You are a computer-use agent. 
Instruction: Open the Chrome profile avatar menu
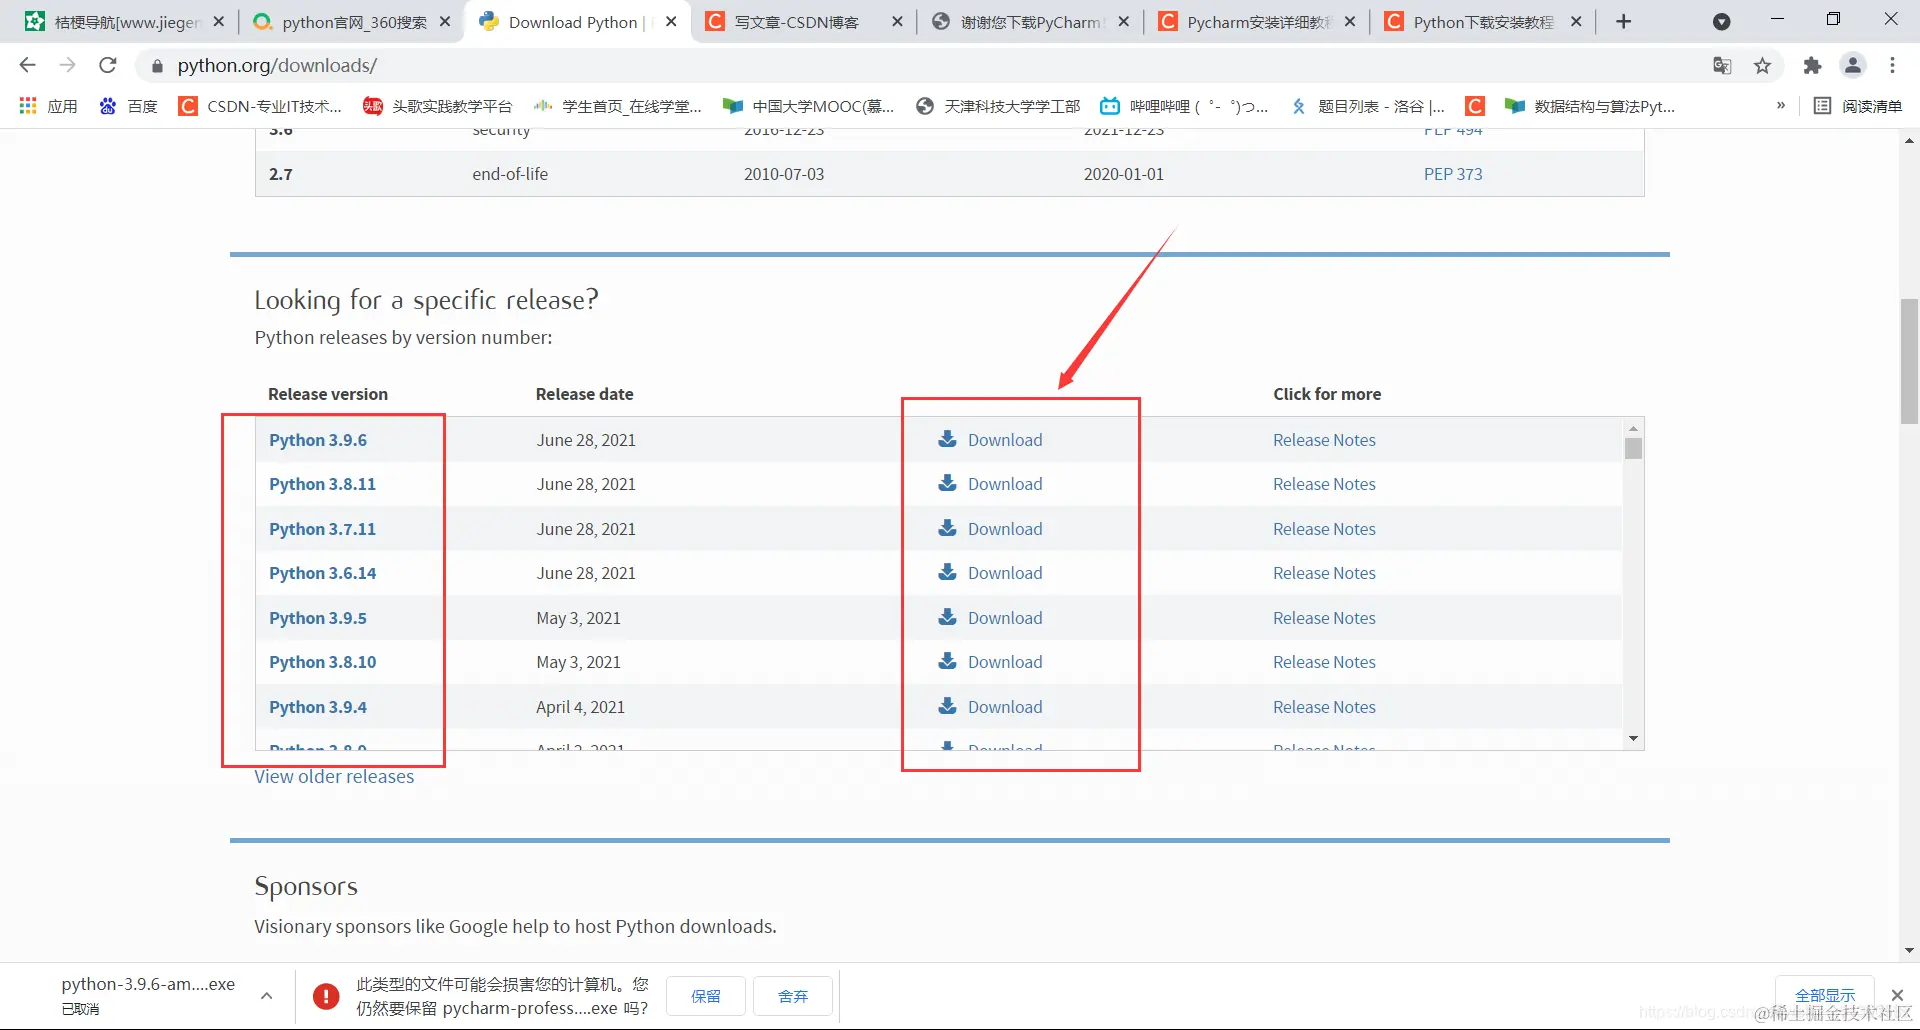pos(1853,66)
